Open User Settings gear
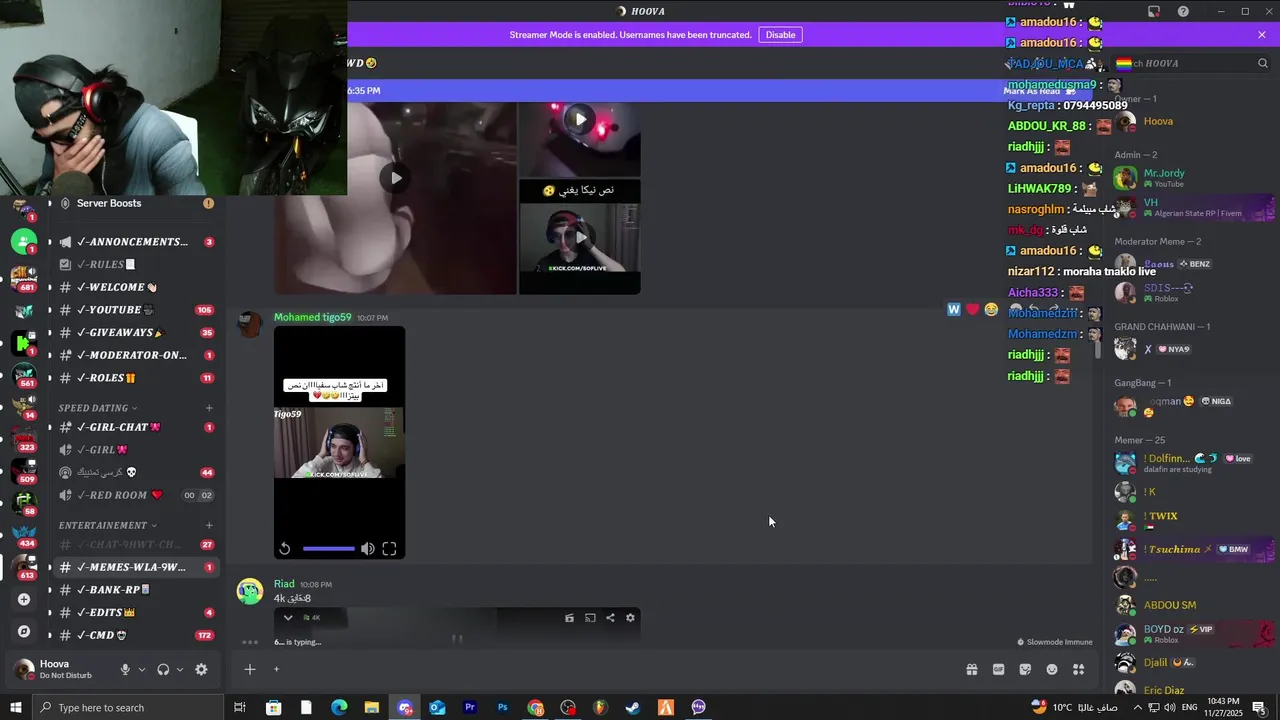1280x720 pixels. pos(201,670)
